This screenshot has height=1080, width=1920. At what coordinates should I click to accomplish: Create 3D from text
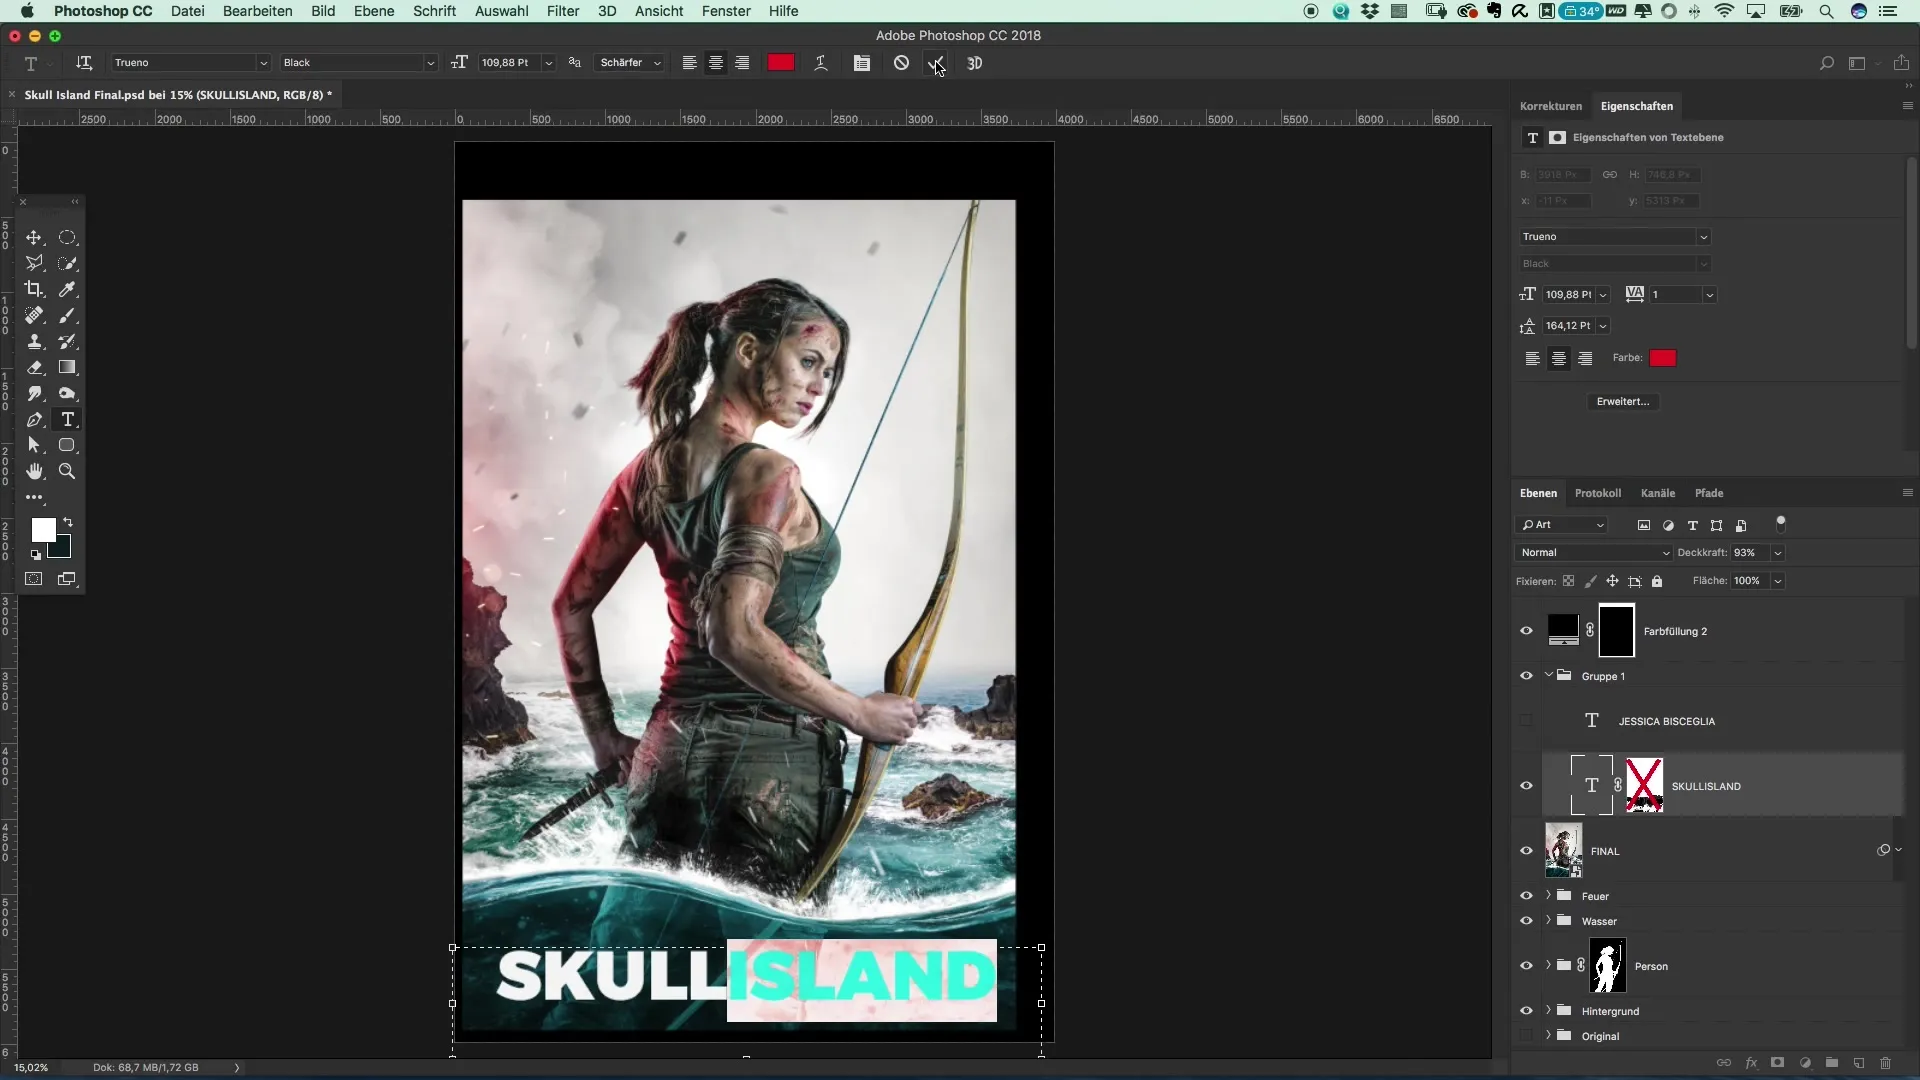tap(974, 63)
